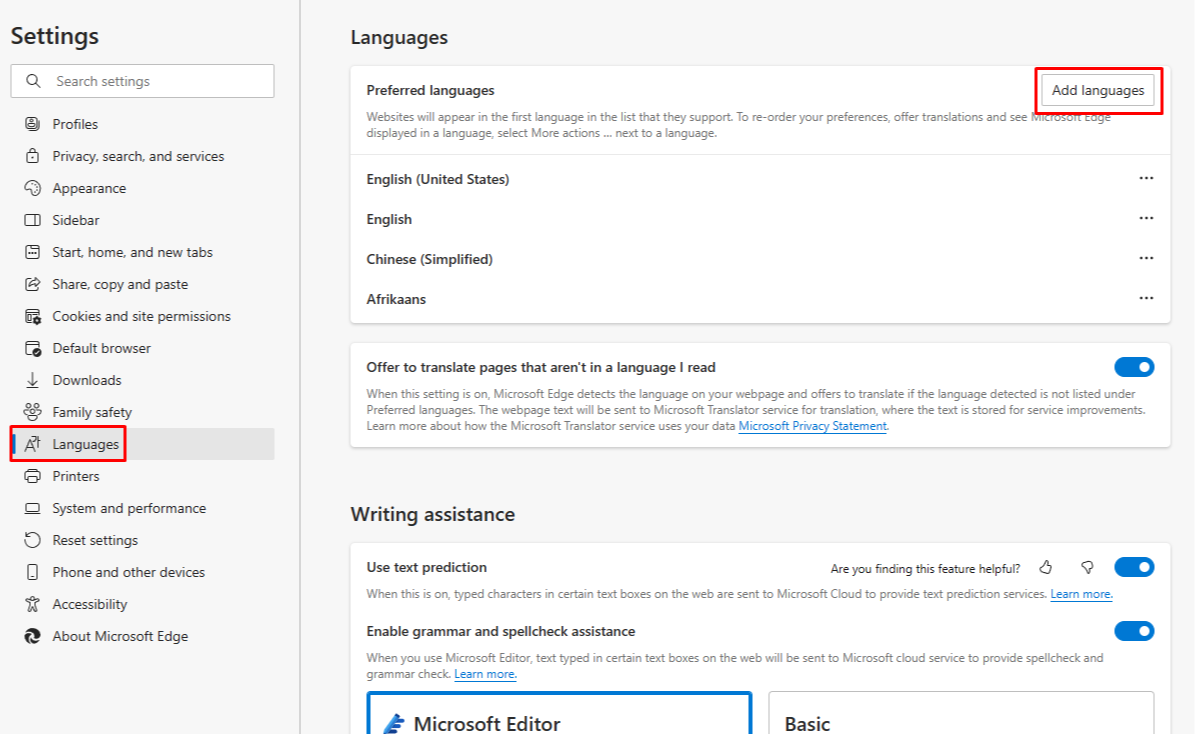The image size is (1195, 734).
Task: Click Afrikaans language name
Action: pyautogui.click(x=396, y=299)
